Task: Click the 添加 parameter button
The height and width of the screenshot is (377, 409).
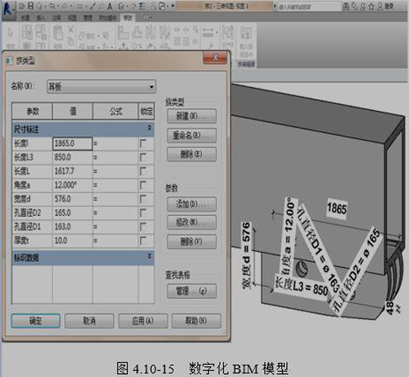Action: (192, 204)
